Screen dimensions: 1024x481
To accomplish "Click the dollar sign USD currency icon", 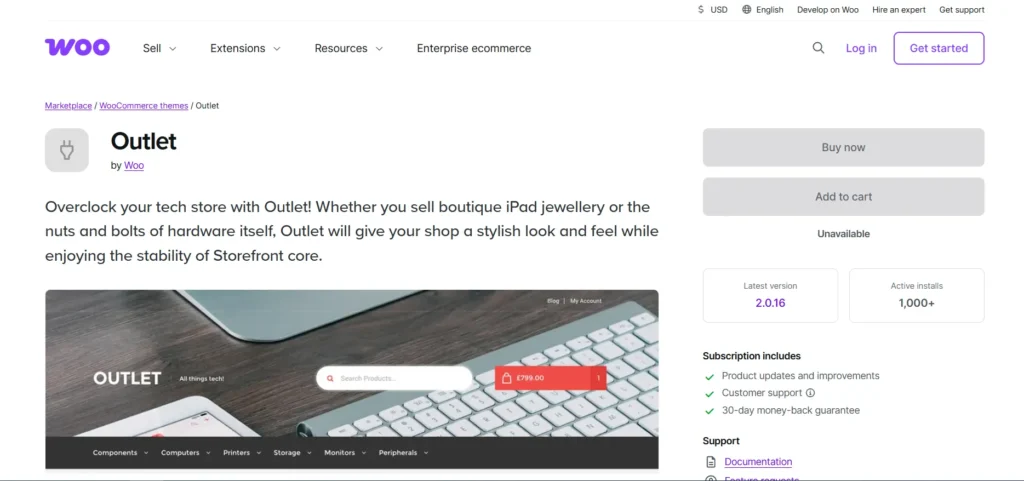I will (x=701, y=10).
